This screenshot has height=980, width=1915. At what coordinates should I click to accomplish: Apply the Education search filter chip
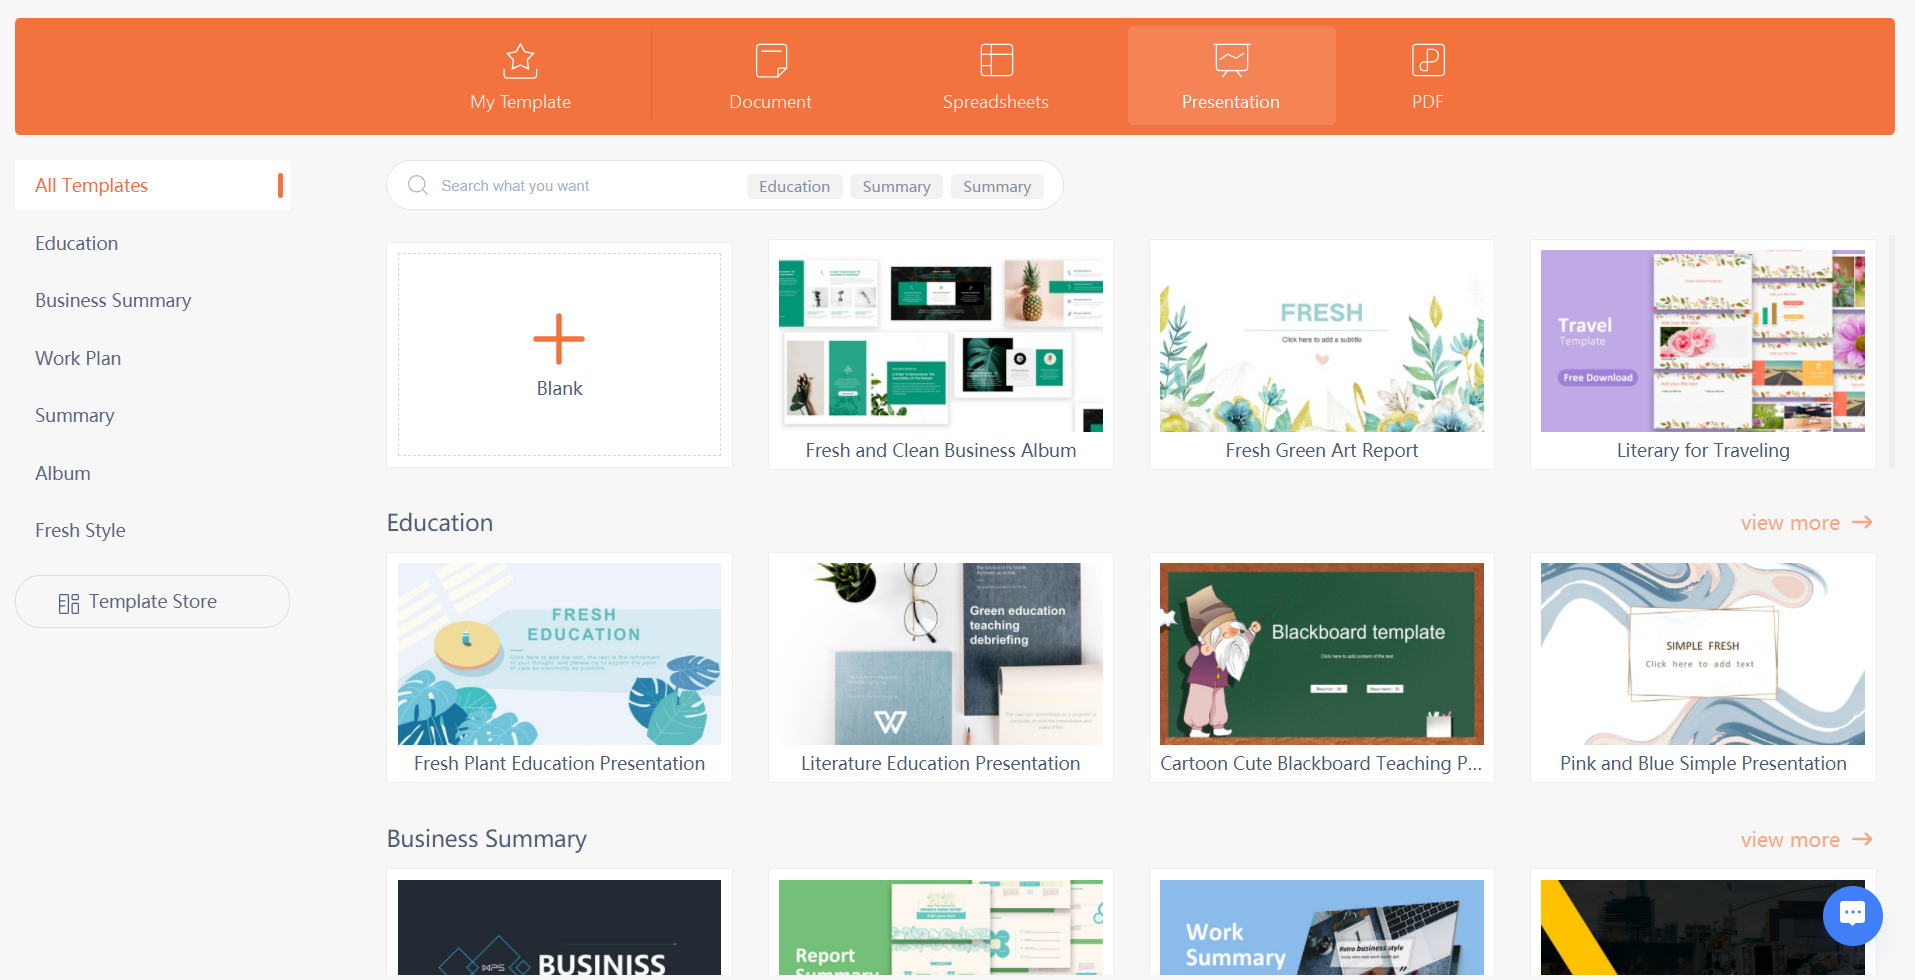pos(793,186)
